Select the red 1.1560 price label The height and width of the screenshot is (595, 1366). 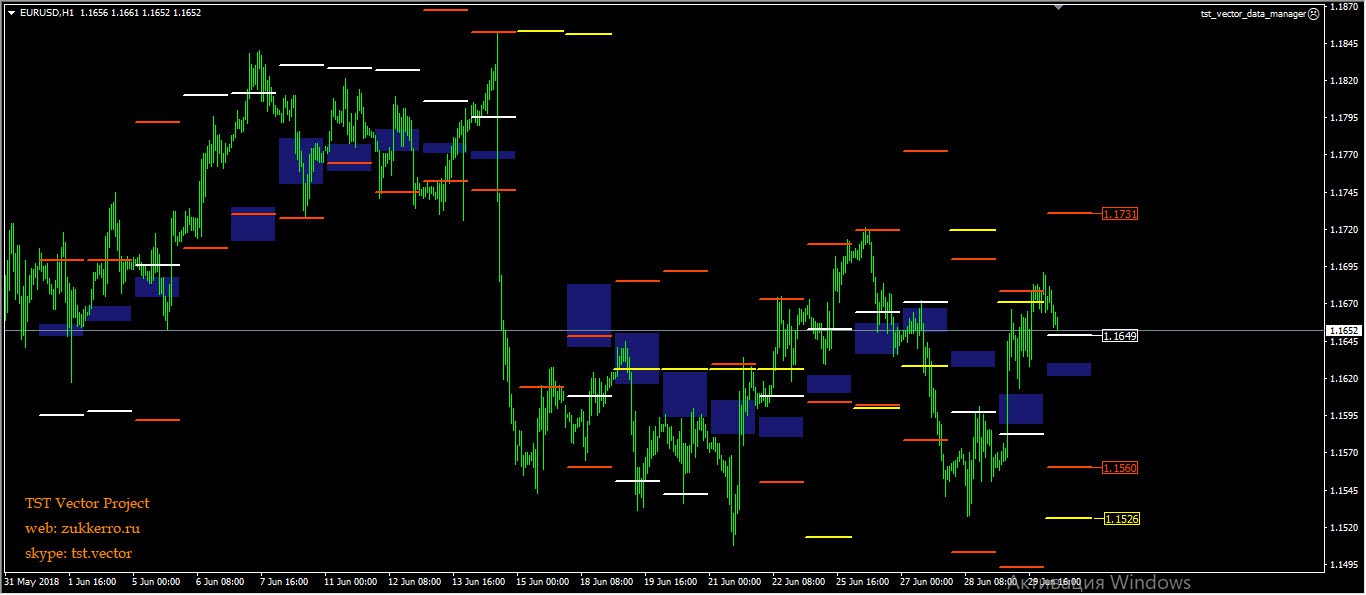pyautogui.click(x=1120, y=468)
